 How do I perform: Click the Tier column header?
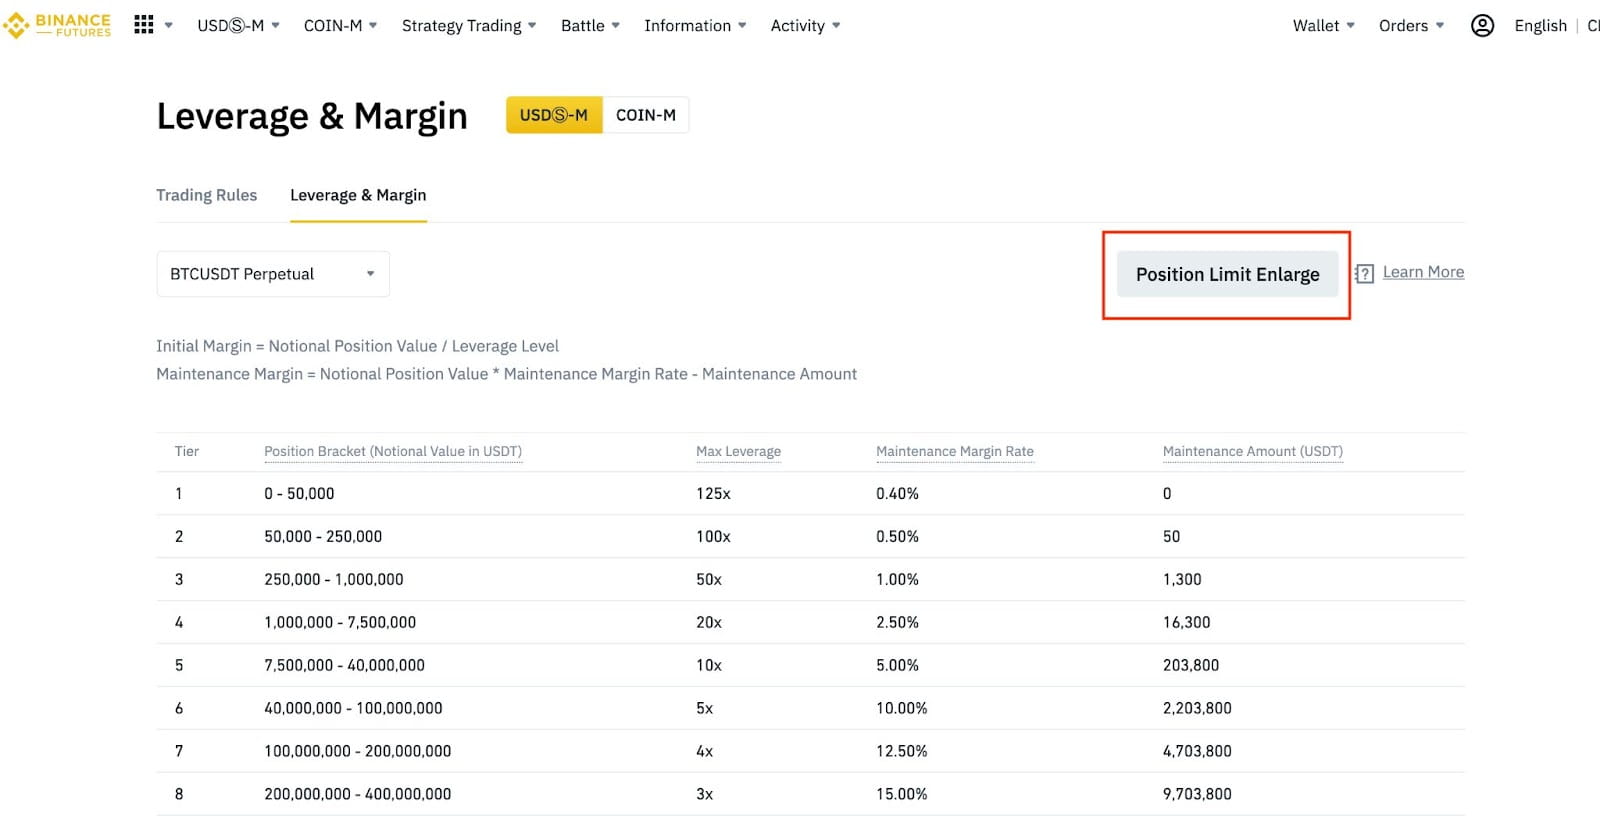point(187,451)
